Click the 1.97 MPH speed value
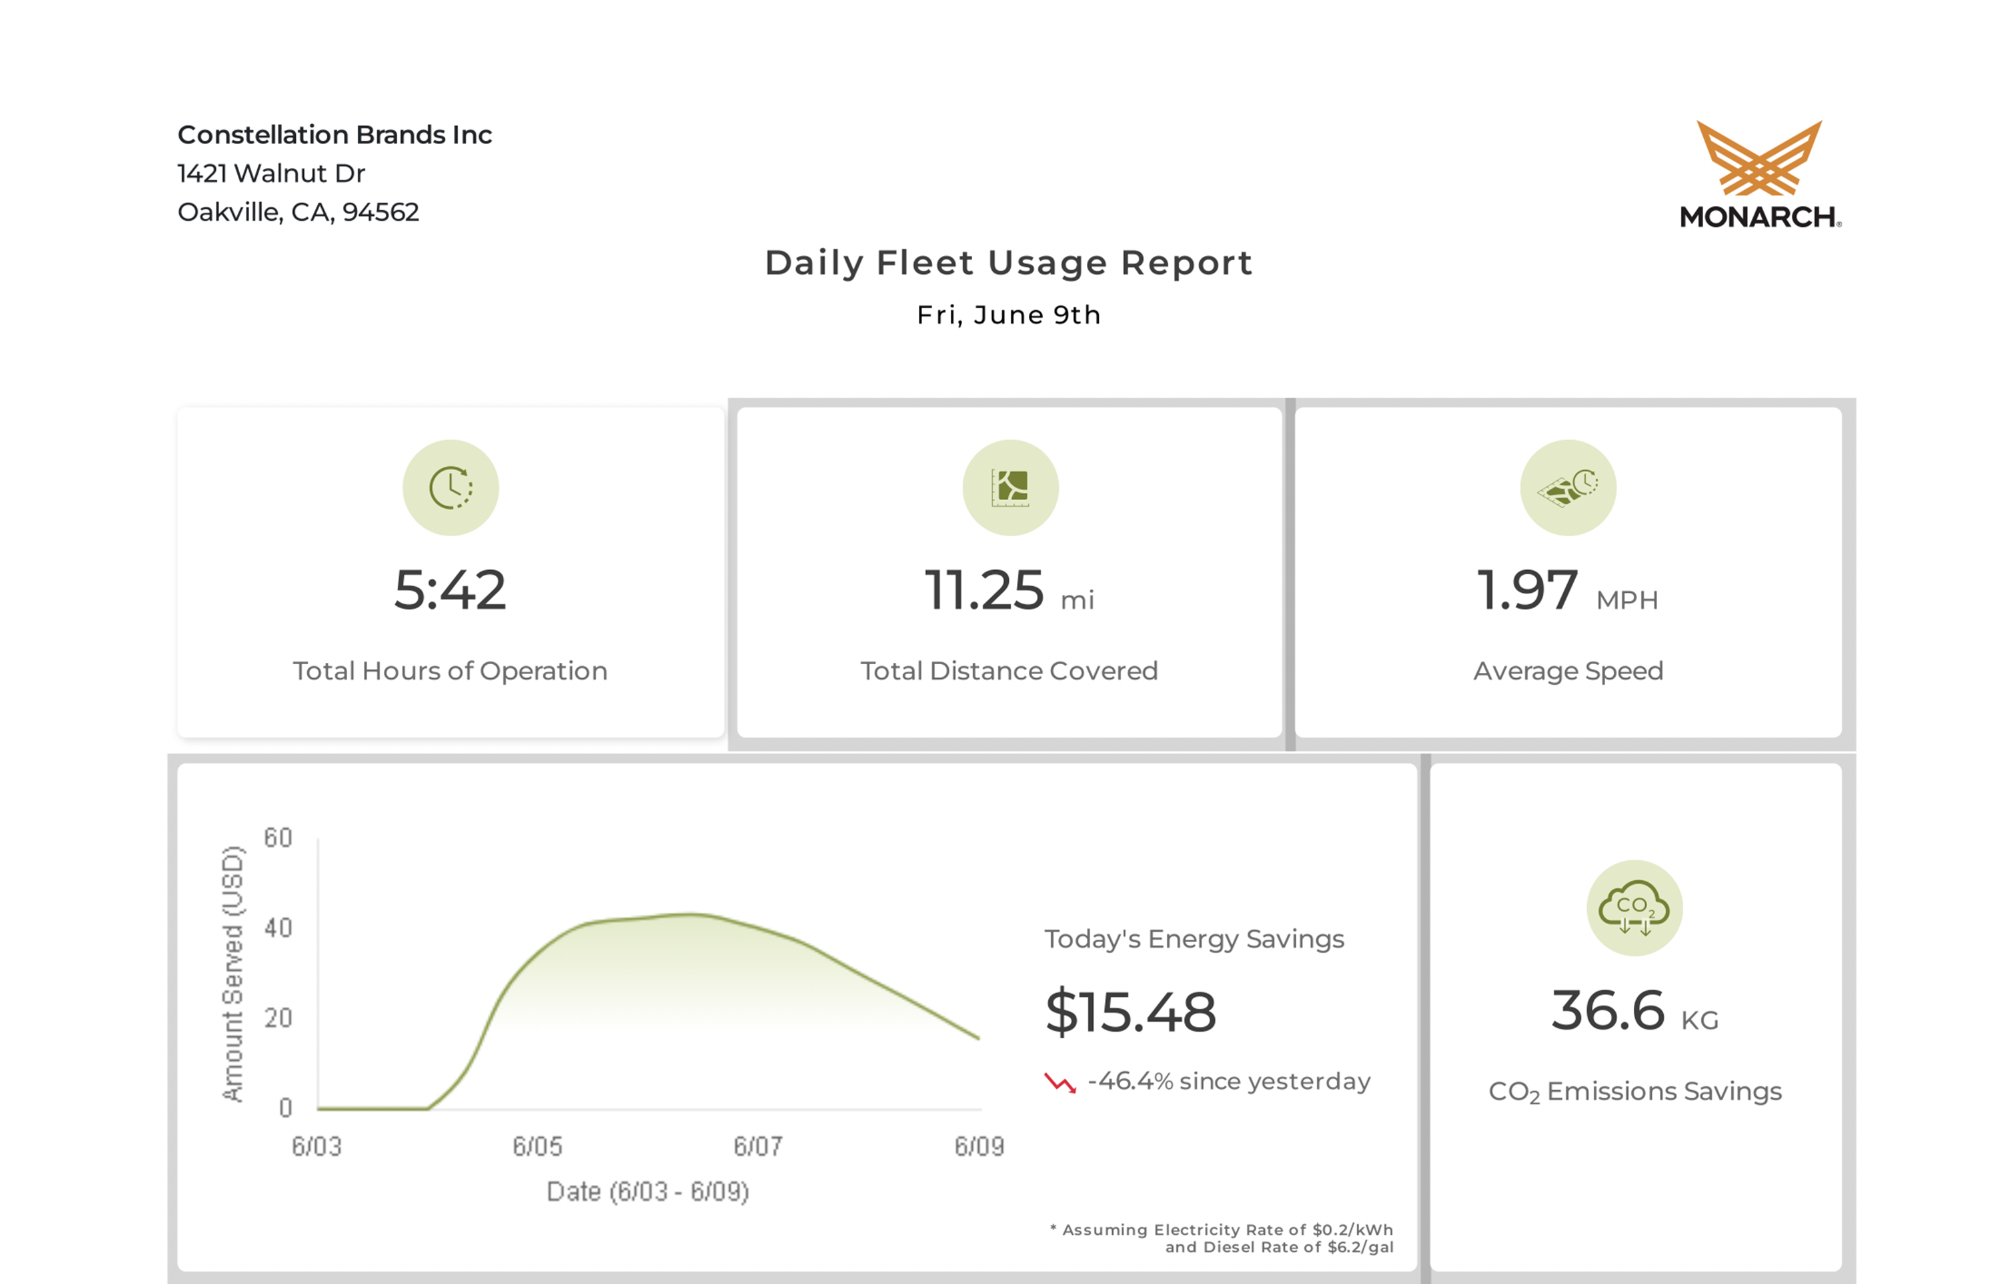The width and height of the screenshot is (1992, 1284). (x=1567, y=590)
